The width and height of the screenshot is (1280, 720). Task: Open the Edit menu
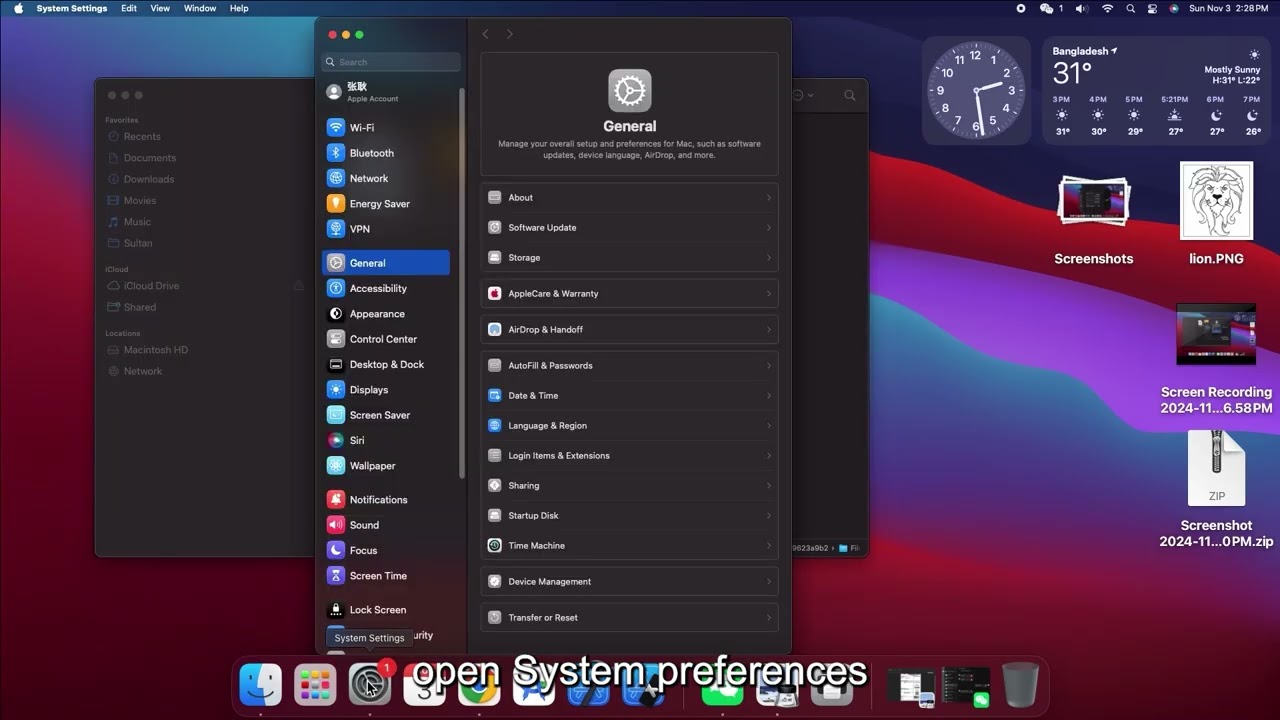(129, 8)
